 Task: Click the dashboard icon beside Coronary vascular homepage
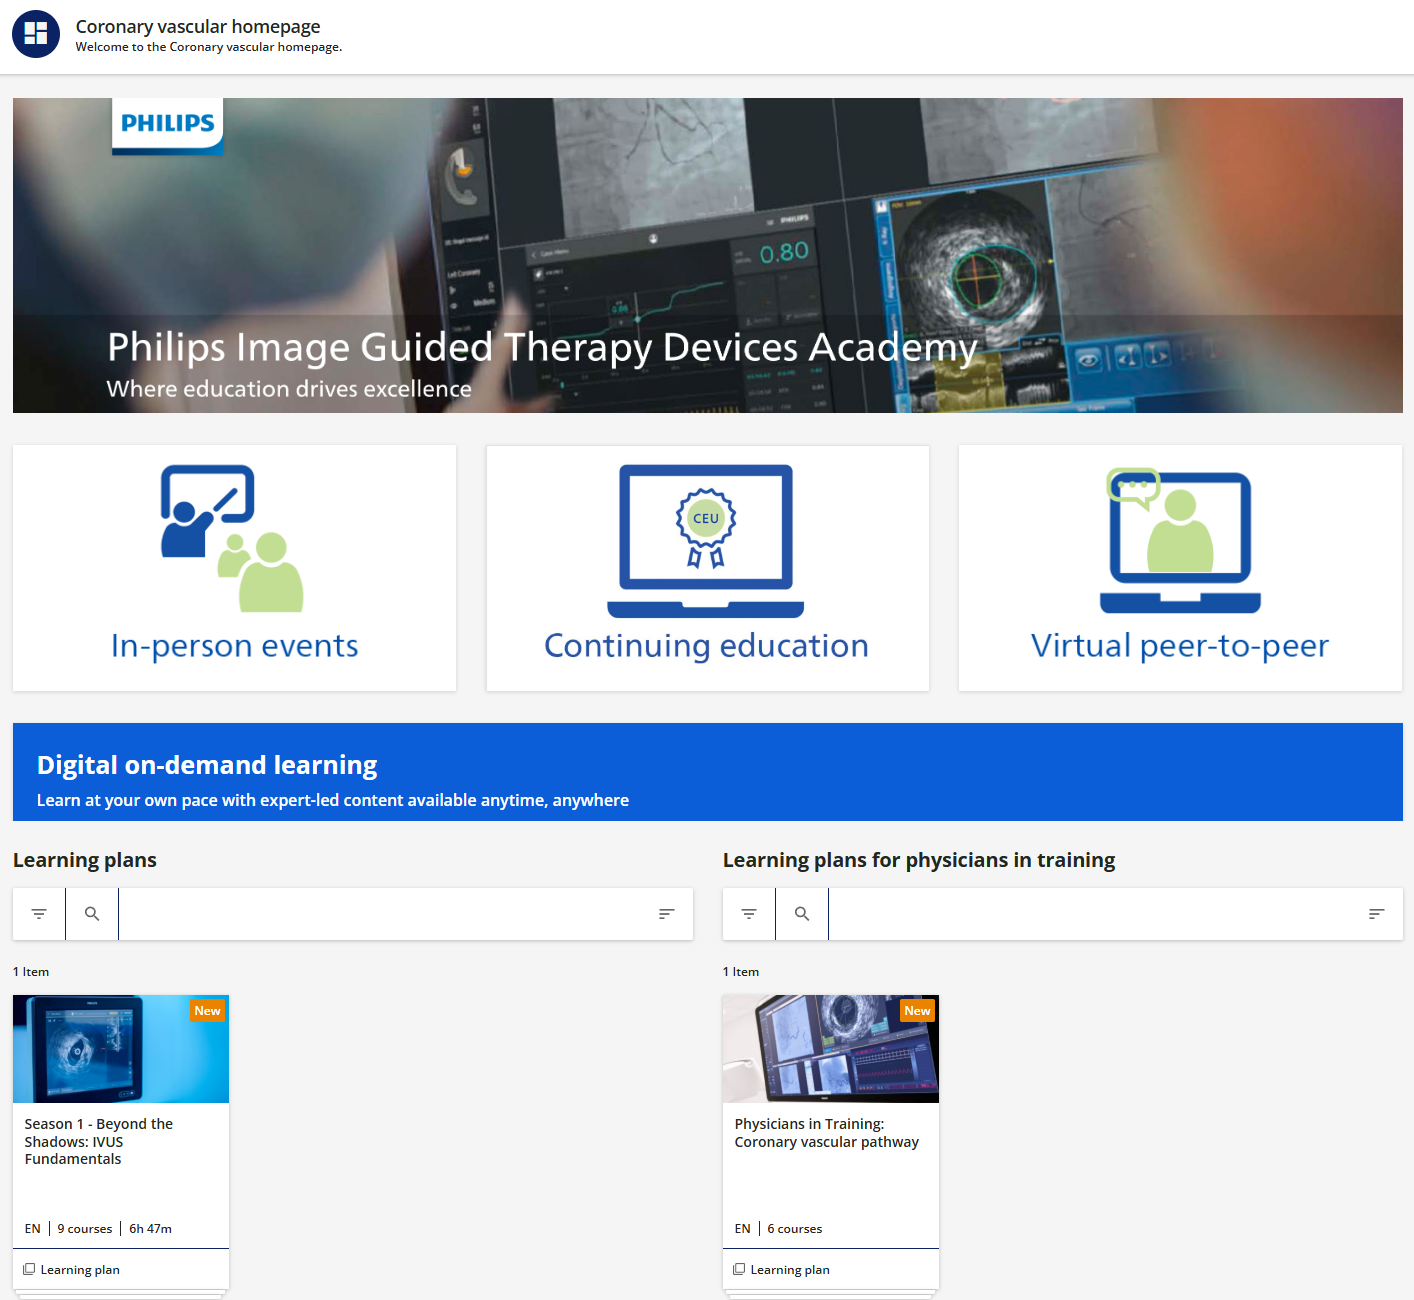[x=36, y=34]
